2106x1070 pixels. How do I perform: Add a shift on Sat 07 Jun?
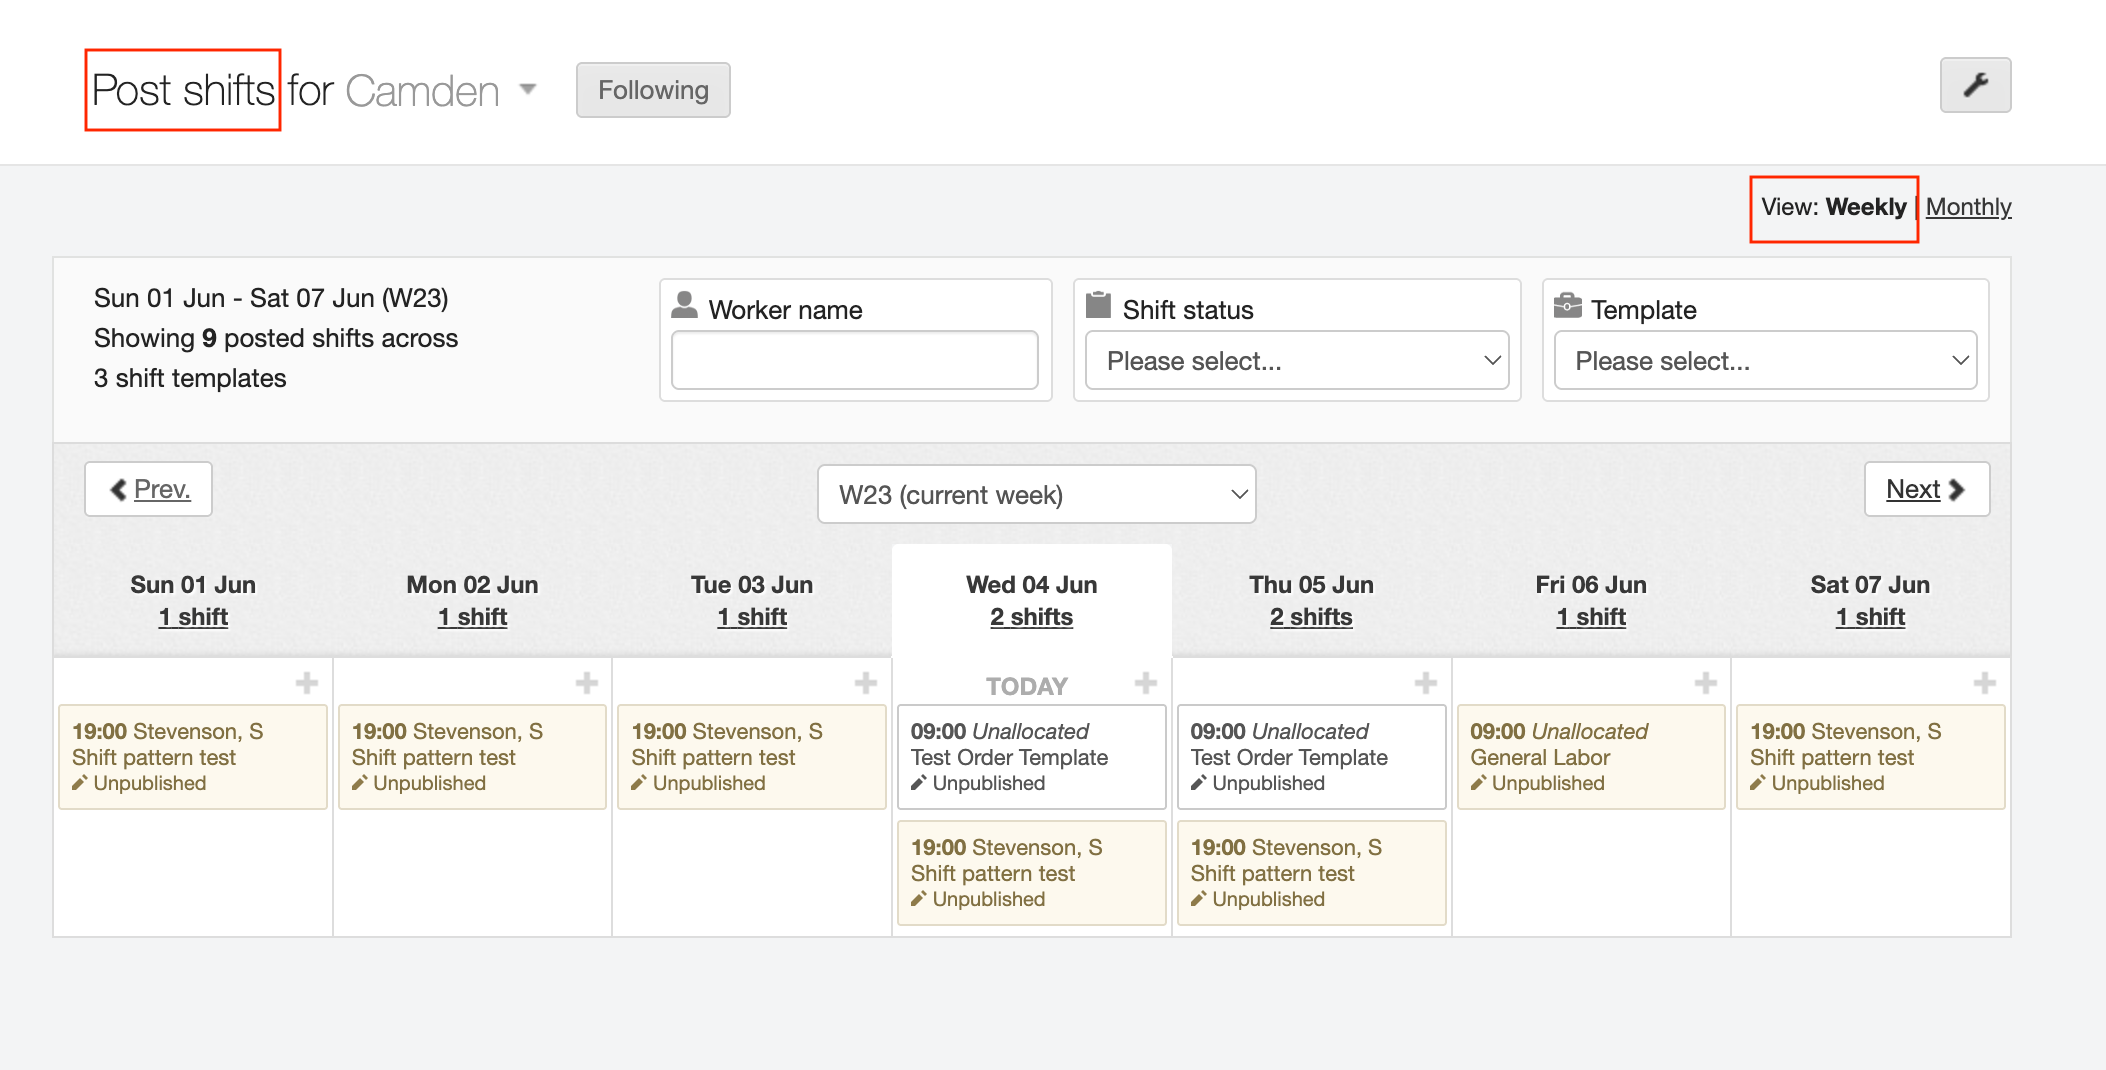click(1985, 683)
